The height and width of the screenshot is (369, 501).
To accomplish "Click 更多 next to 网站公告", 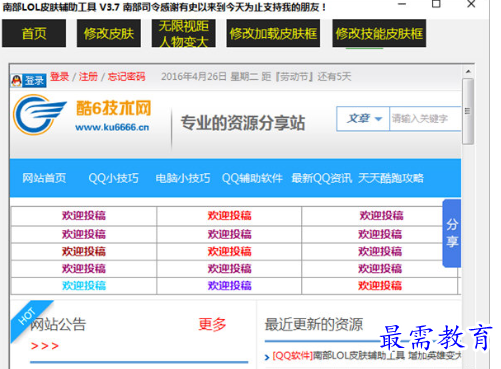I will click(212, 324).
